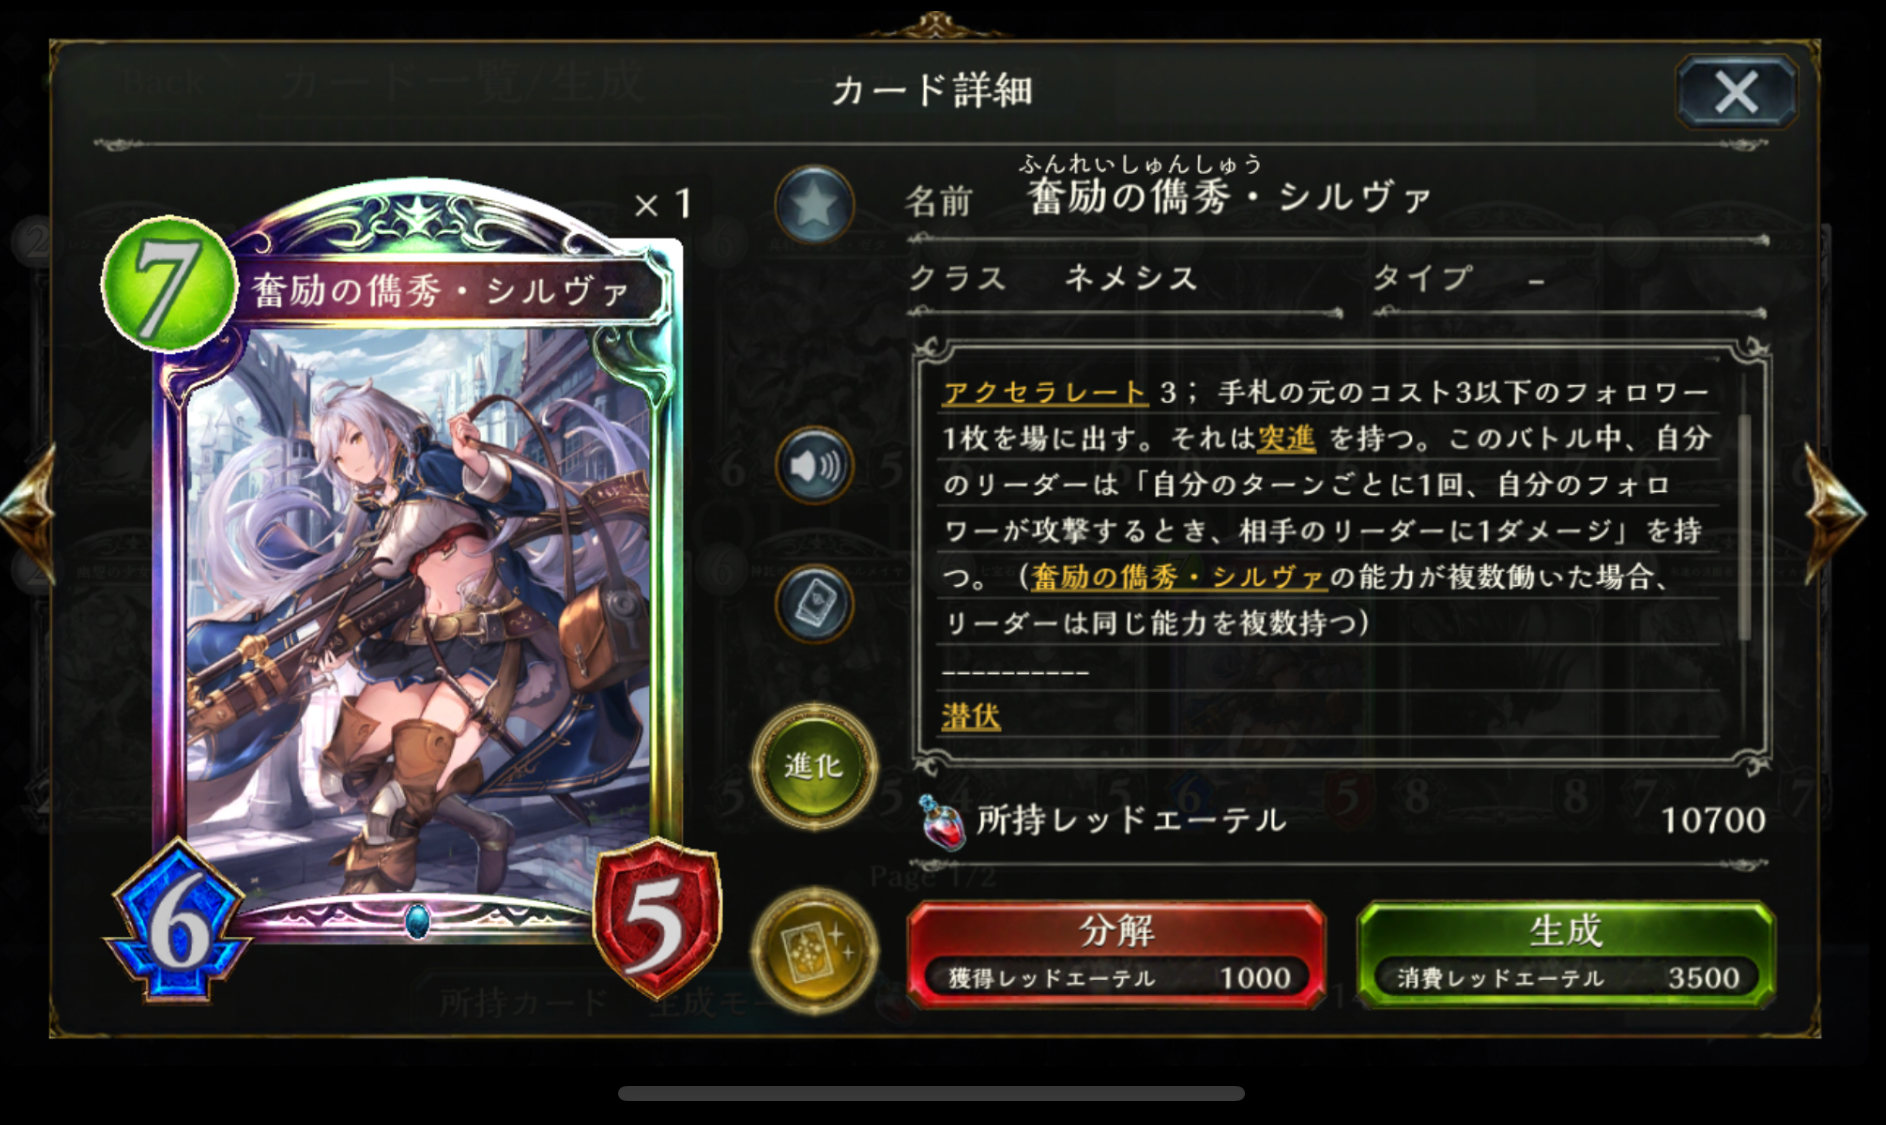
Task: Open the 潜伏 keyword link
Action: [x=971, y=716]
